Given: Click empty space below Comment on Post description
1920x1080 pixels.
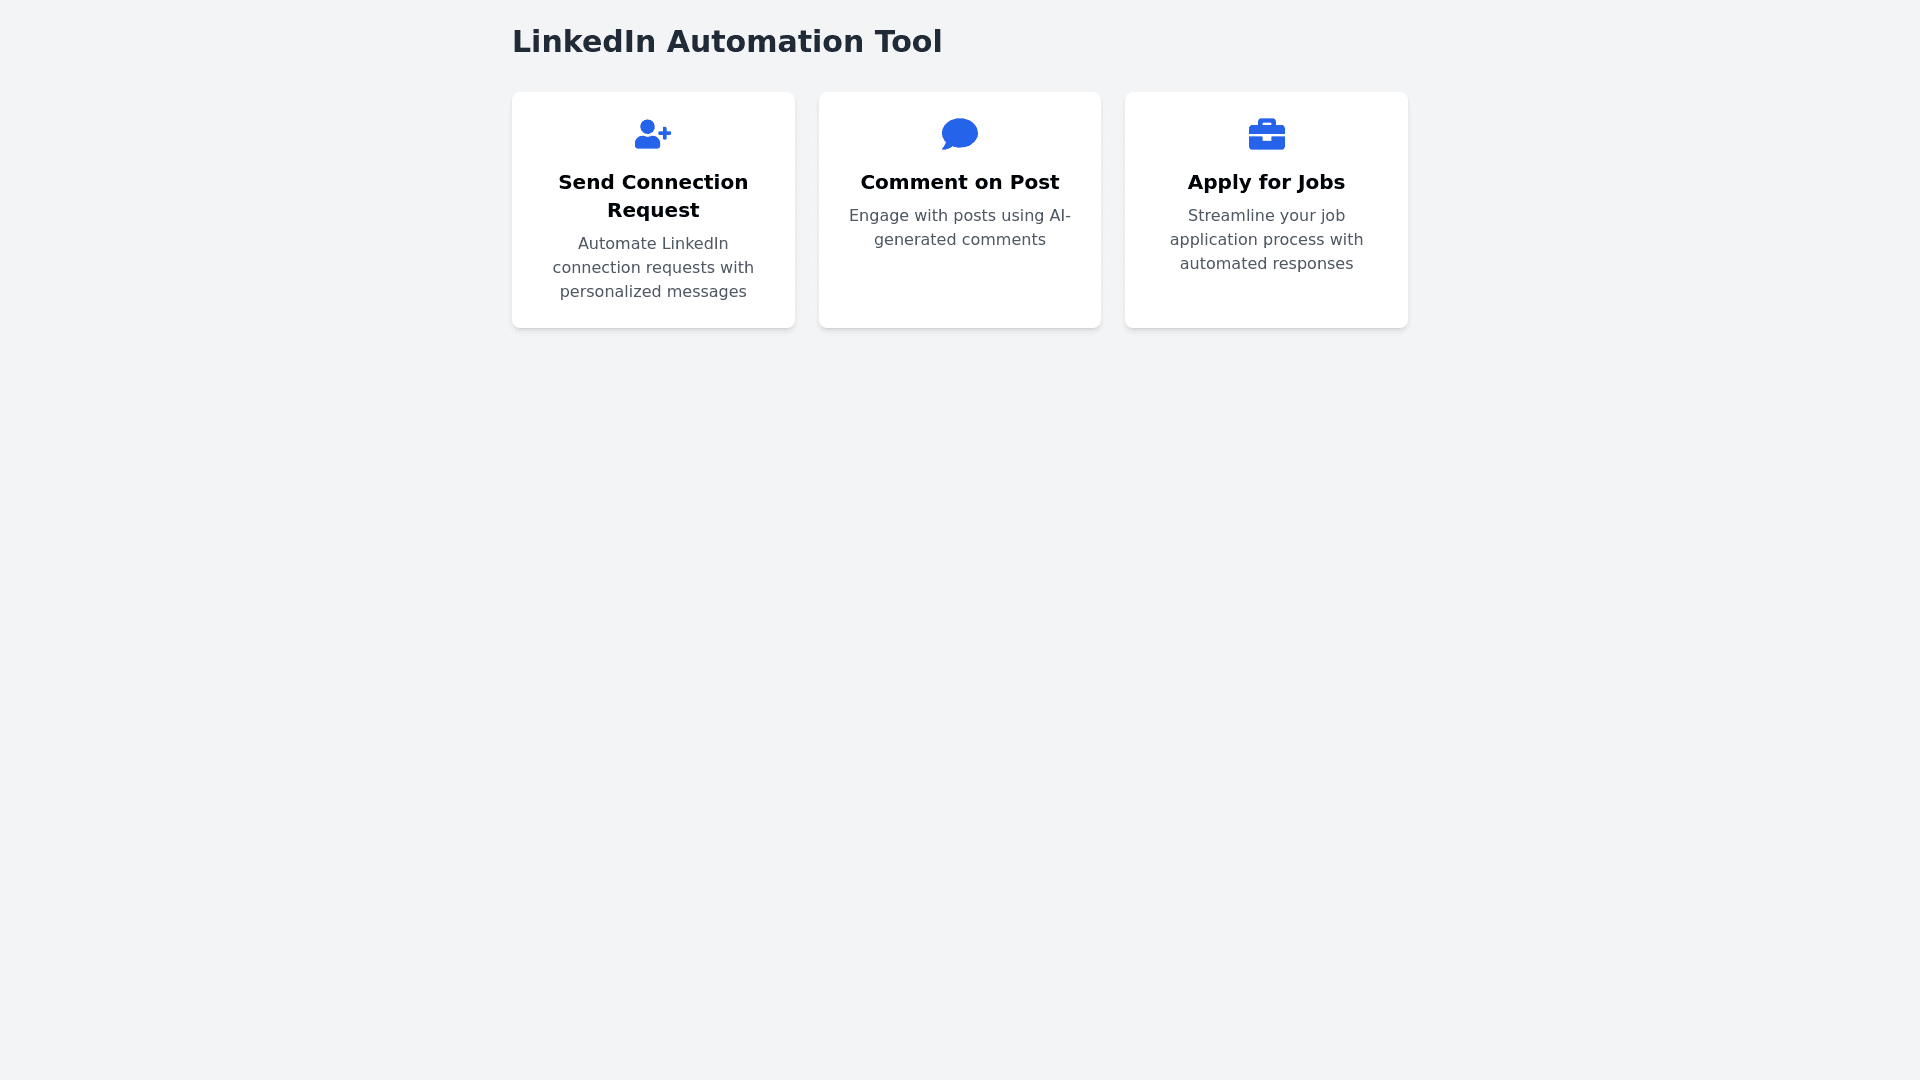Looking at the screenshot, I should click(959, 290).
